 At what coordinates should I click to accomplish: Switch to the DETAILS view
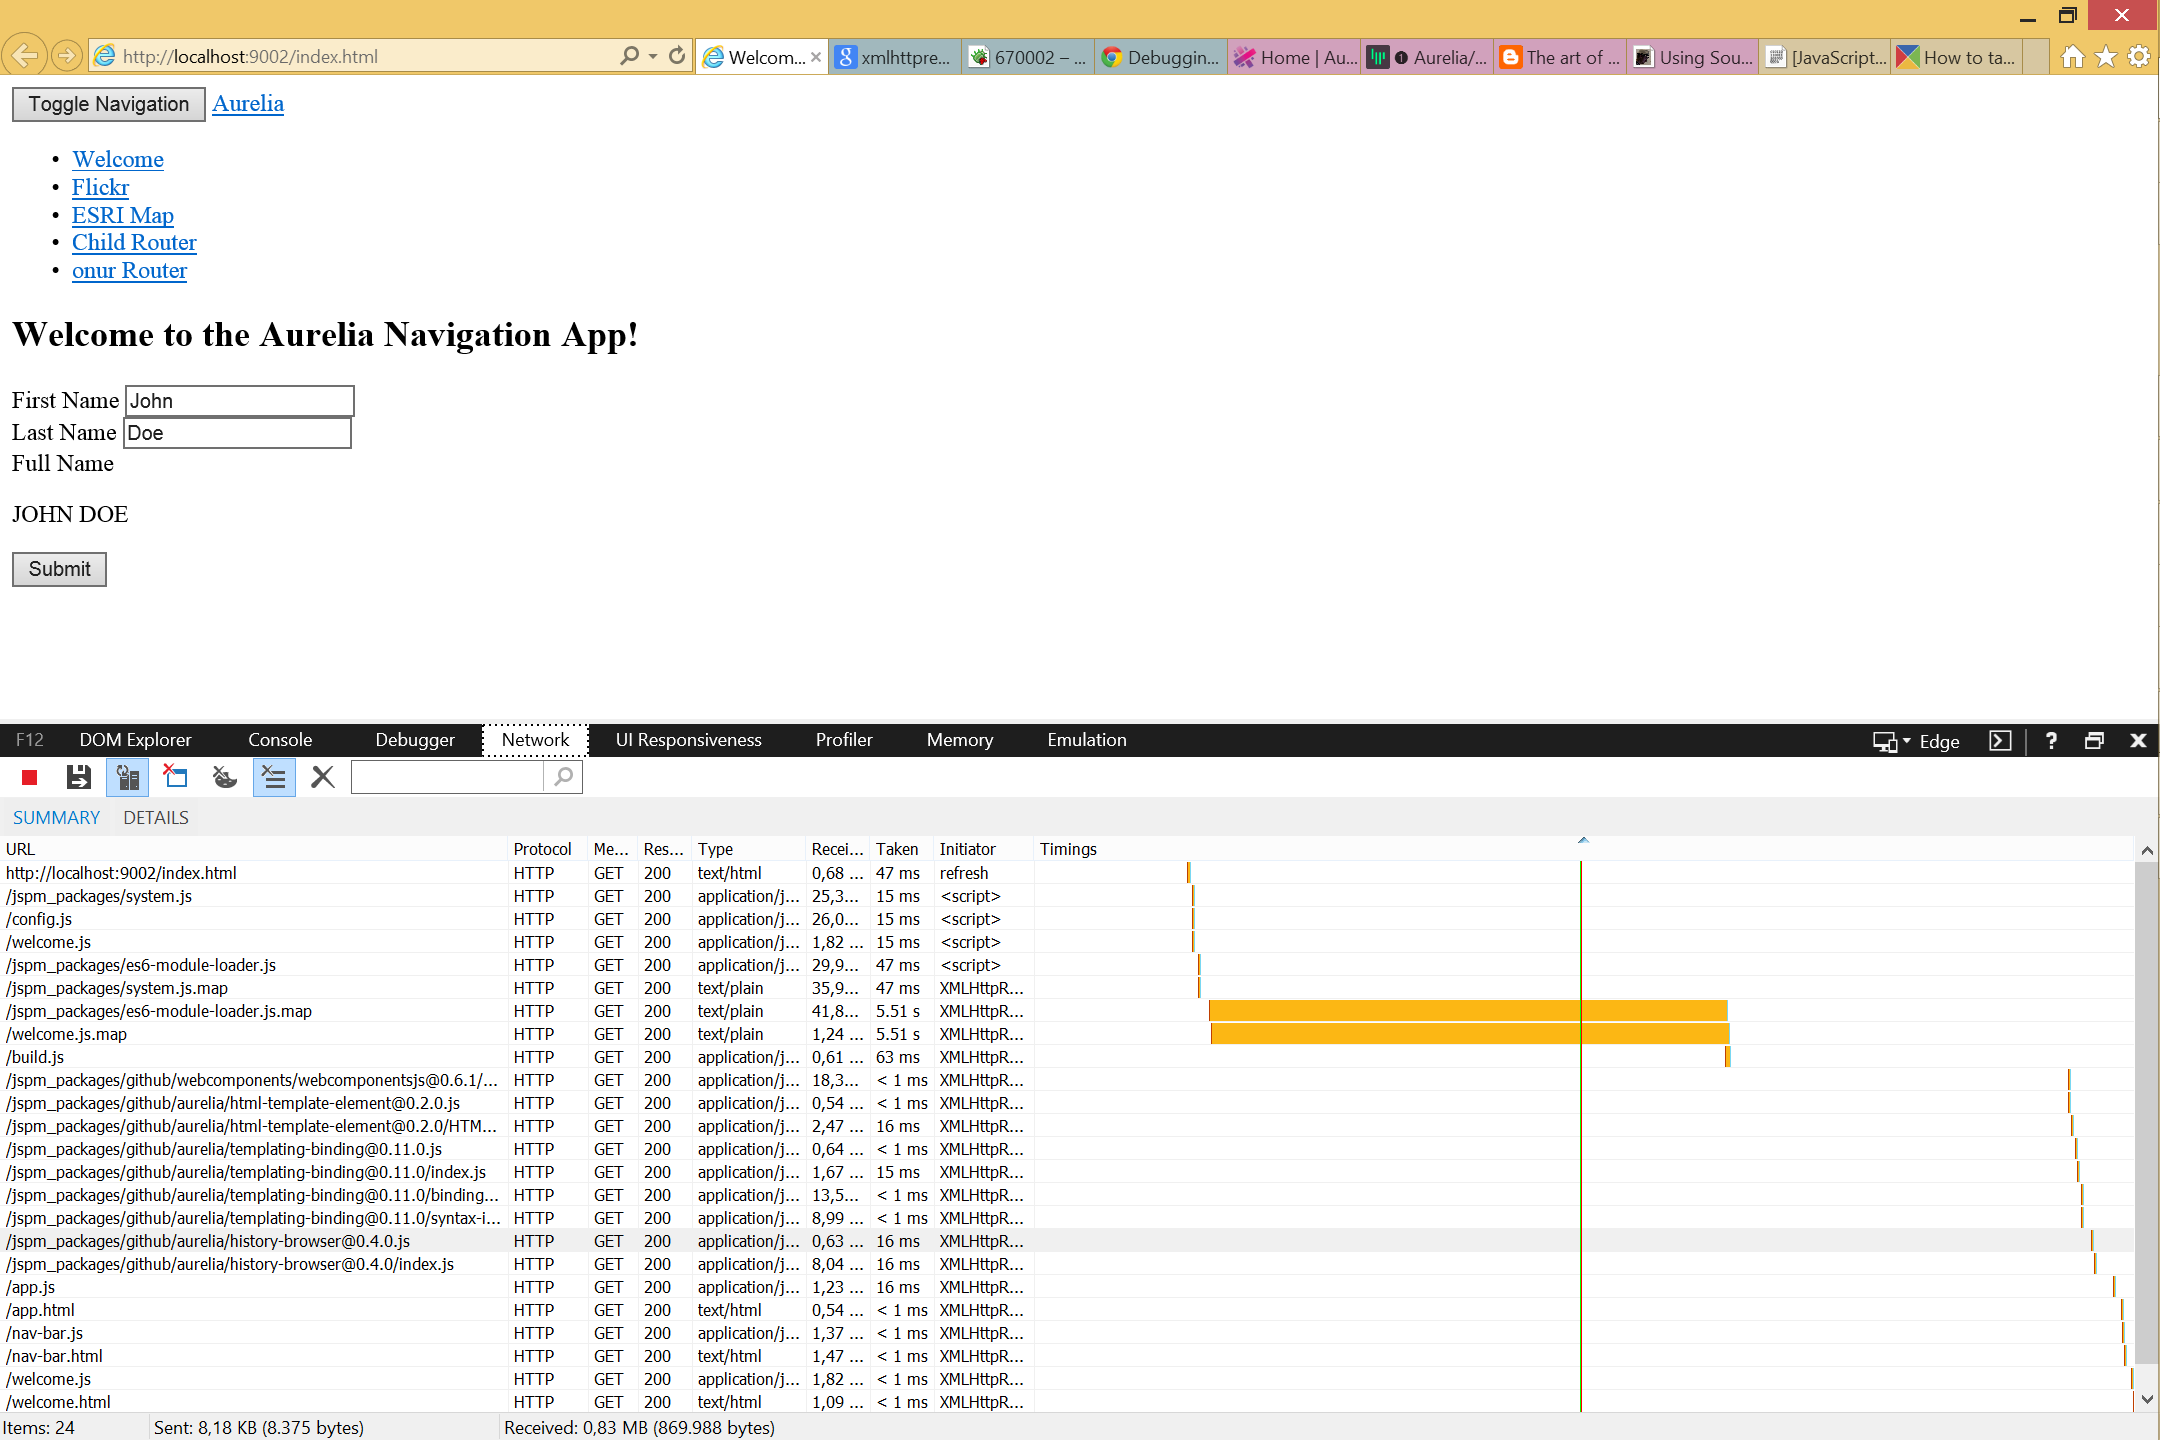(x=156, y=817)
